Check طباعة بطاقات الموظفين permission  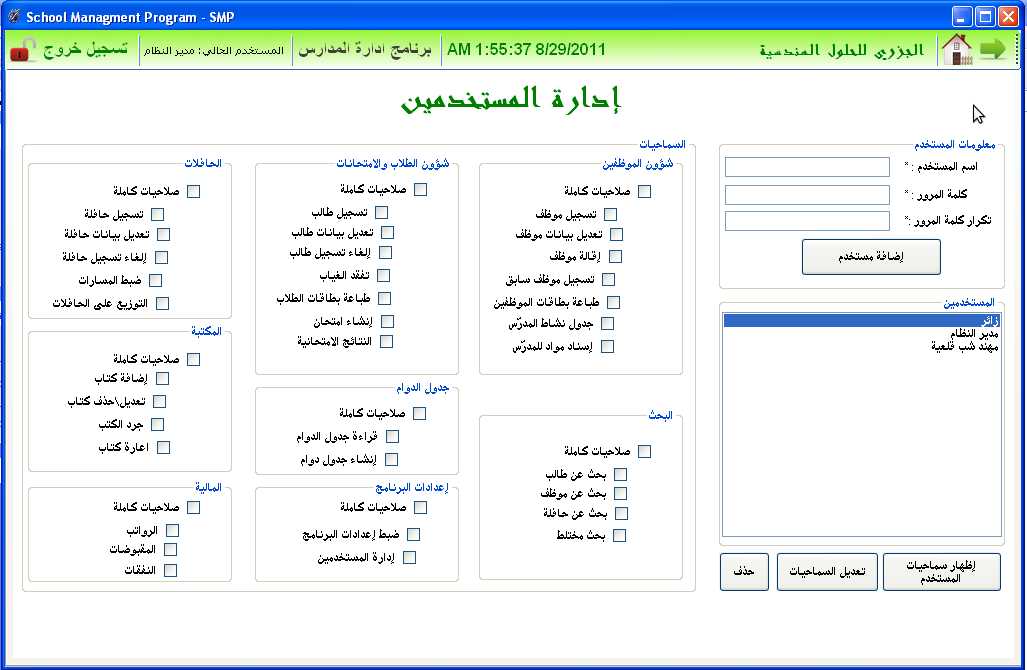coord(614,302)
